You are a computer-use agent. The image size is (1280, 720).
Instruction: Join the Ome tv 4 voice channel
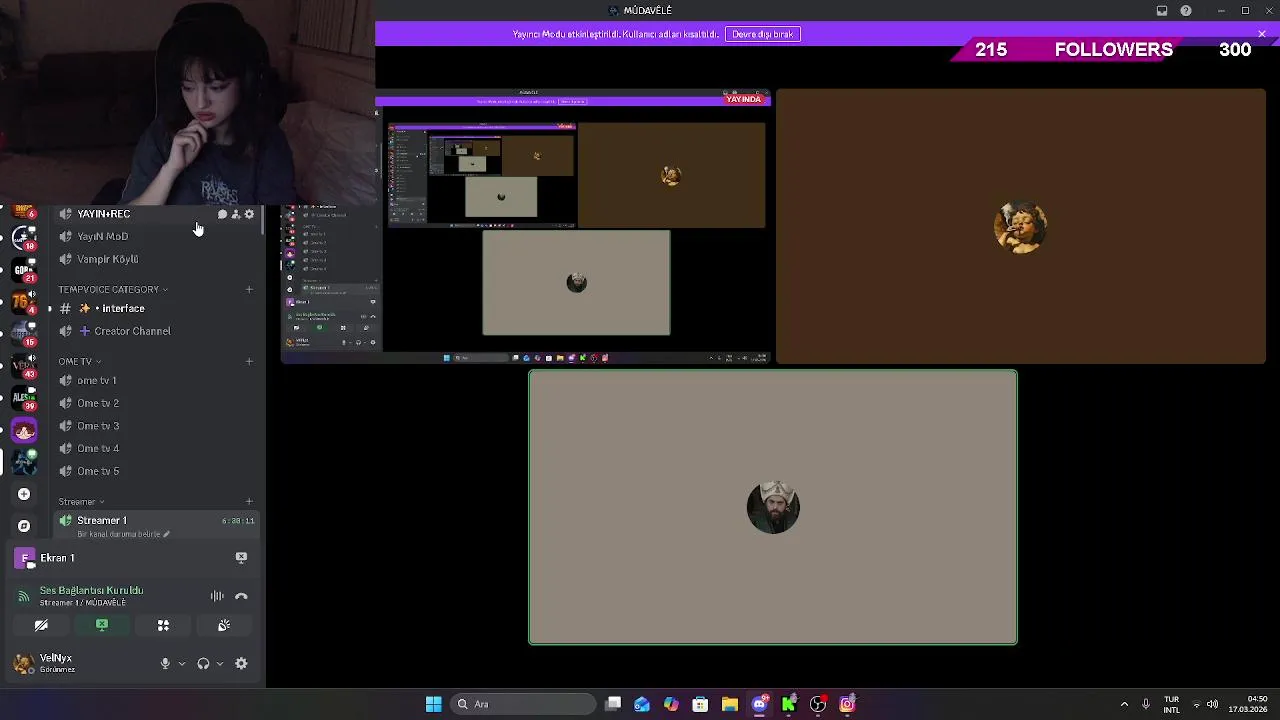tap(155, 449)
